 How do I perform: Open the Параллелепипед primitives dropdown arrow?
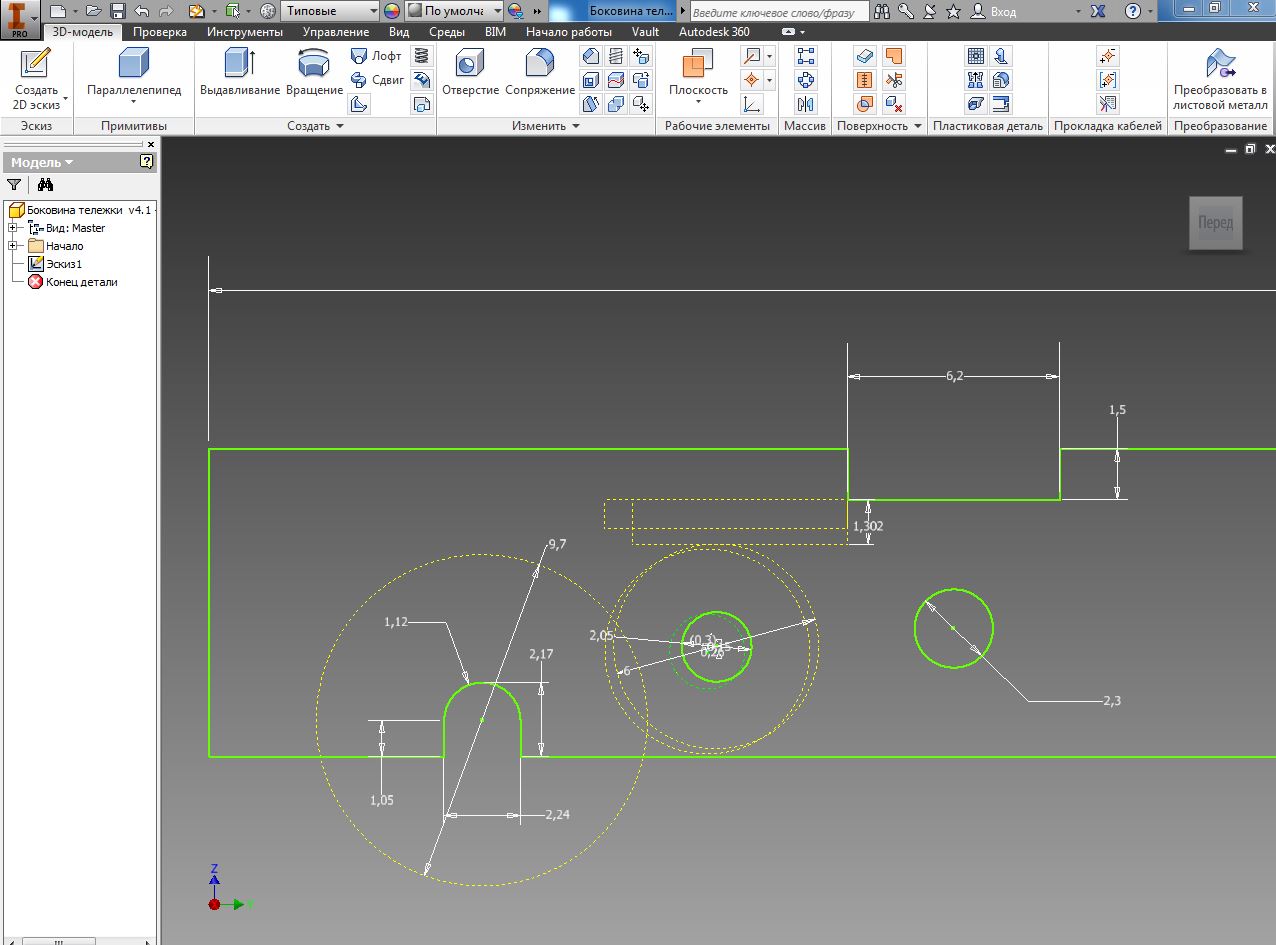pos(134,102)
